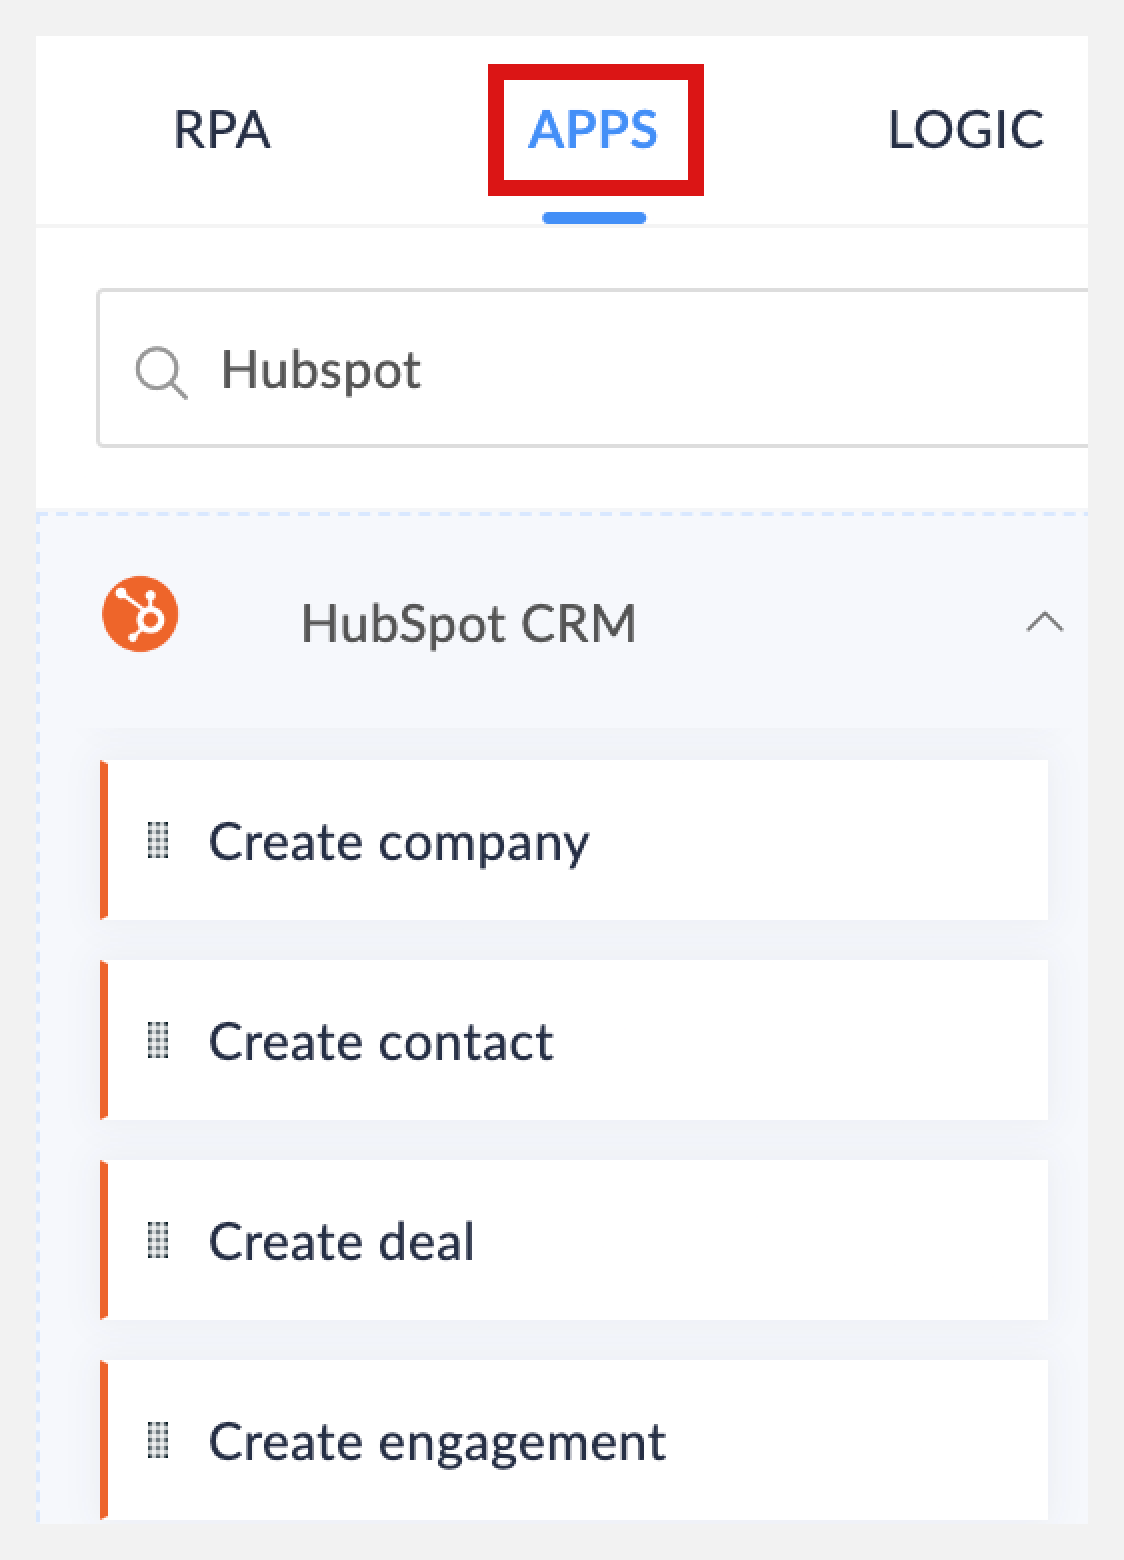Click the drag handle beside Create deal
This screenshot has width=1124, height=1560.
click(x=160, y=1241)
